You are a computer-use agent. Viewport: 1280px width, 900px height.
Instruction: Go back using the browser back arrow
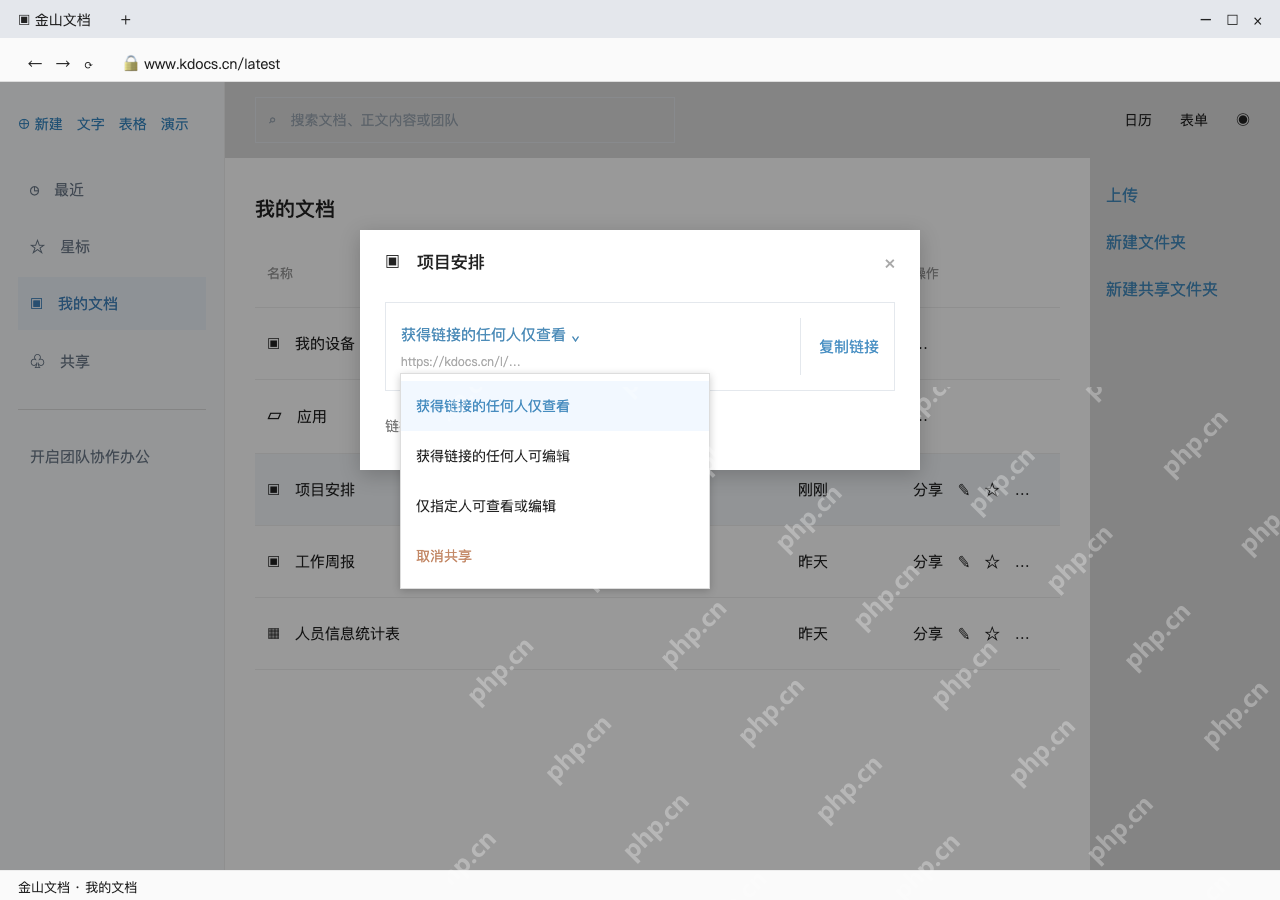(x=35, y=64)
